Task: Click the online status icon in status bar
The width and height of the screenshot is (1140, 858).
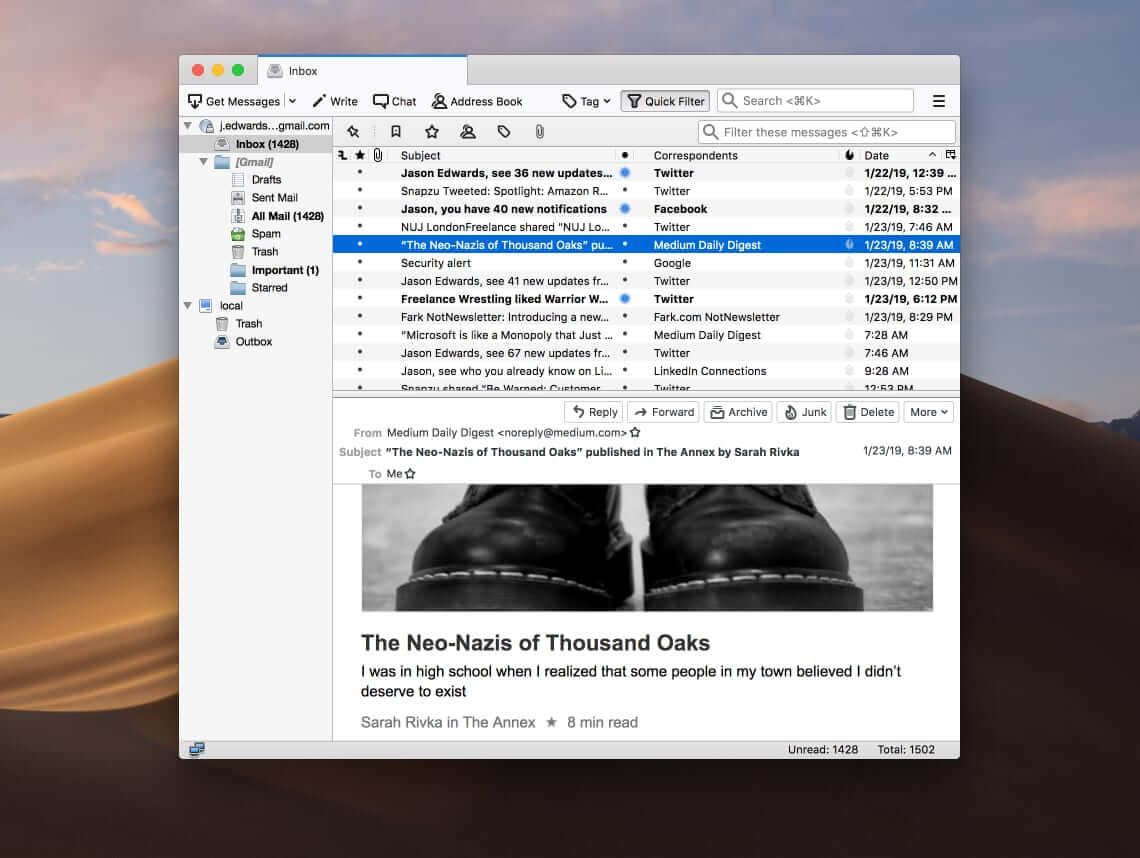Action: (x=196, y=749)
